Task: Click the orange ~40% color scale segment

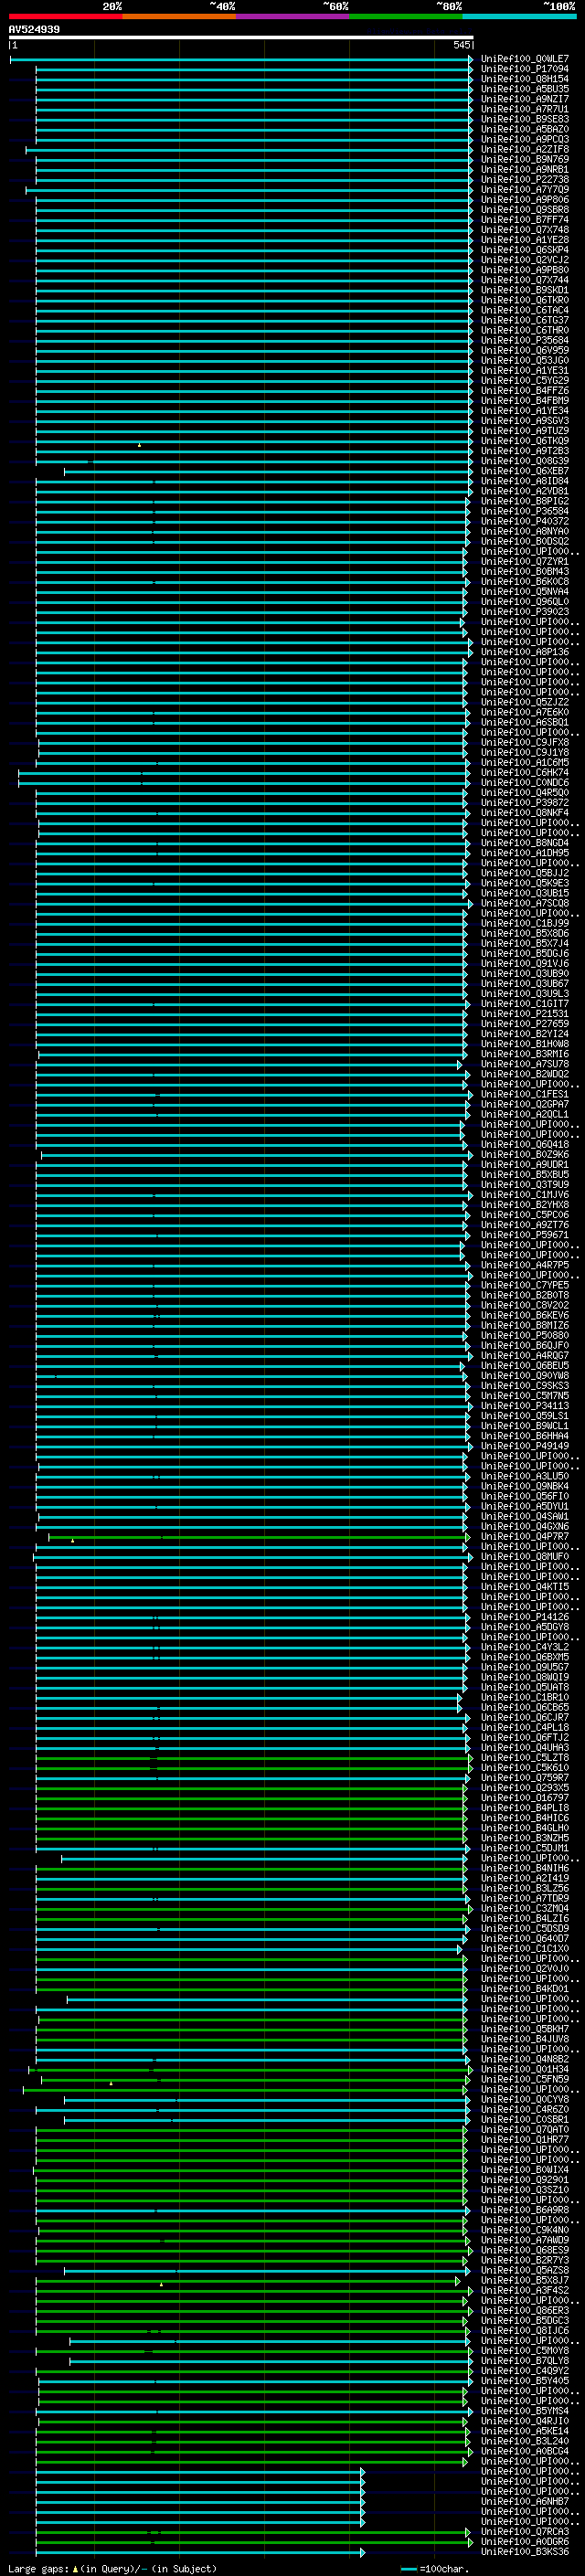Action: (179, 17)
